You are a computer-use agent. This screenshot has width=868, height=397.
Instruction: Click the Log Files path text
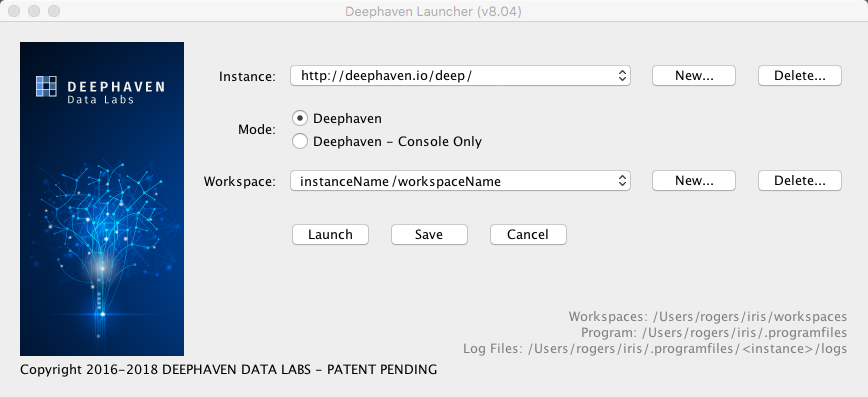(x=655, y=349)
